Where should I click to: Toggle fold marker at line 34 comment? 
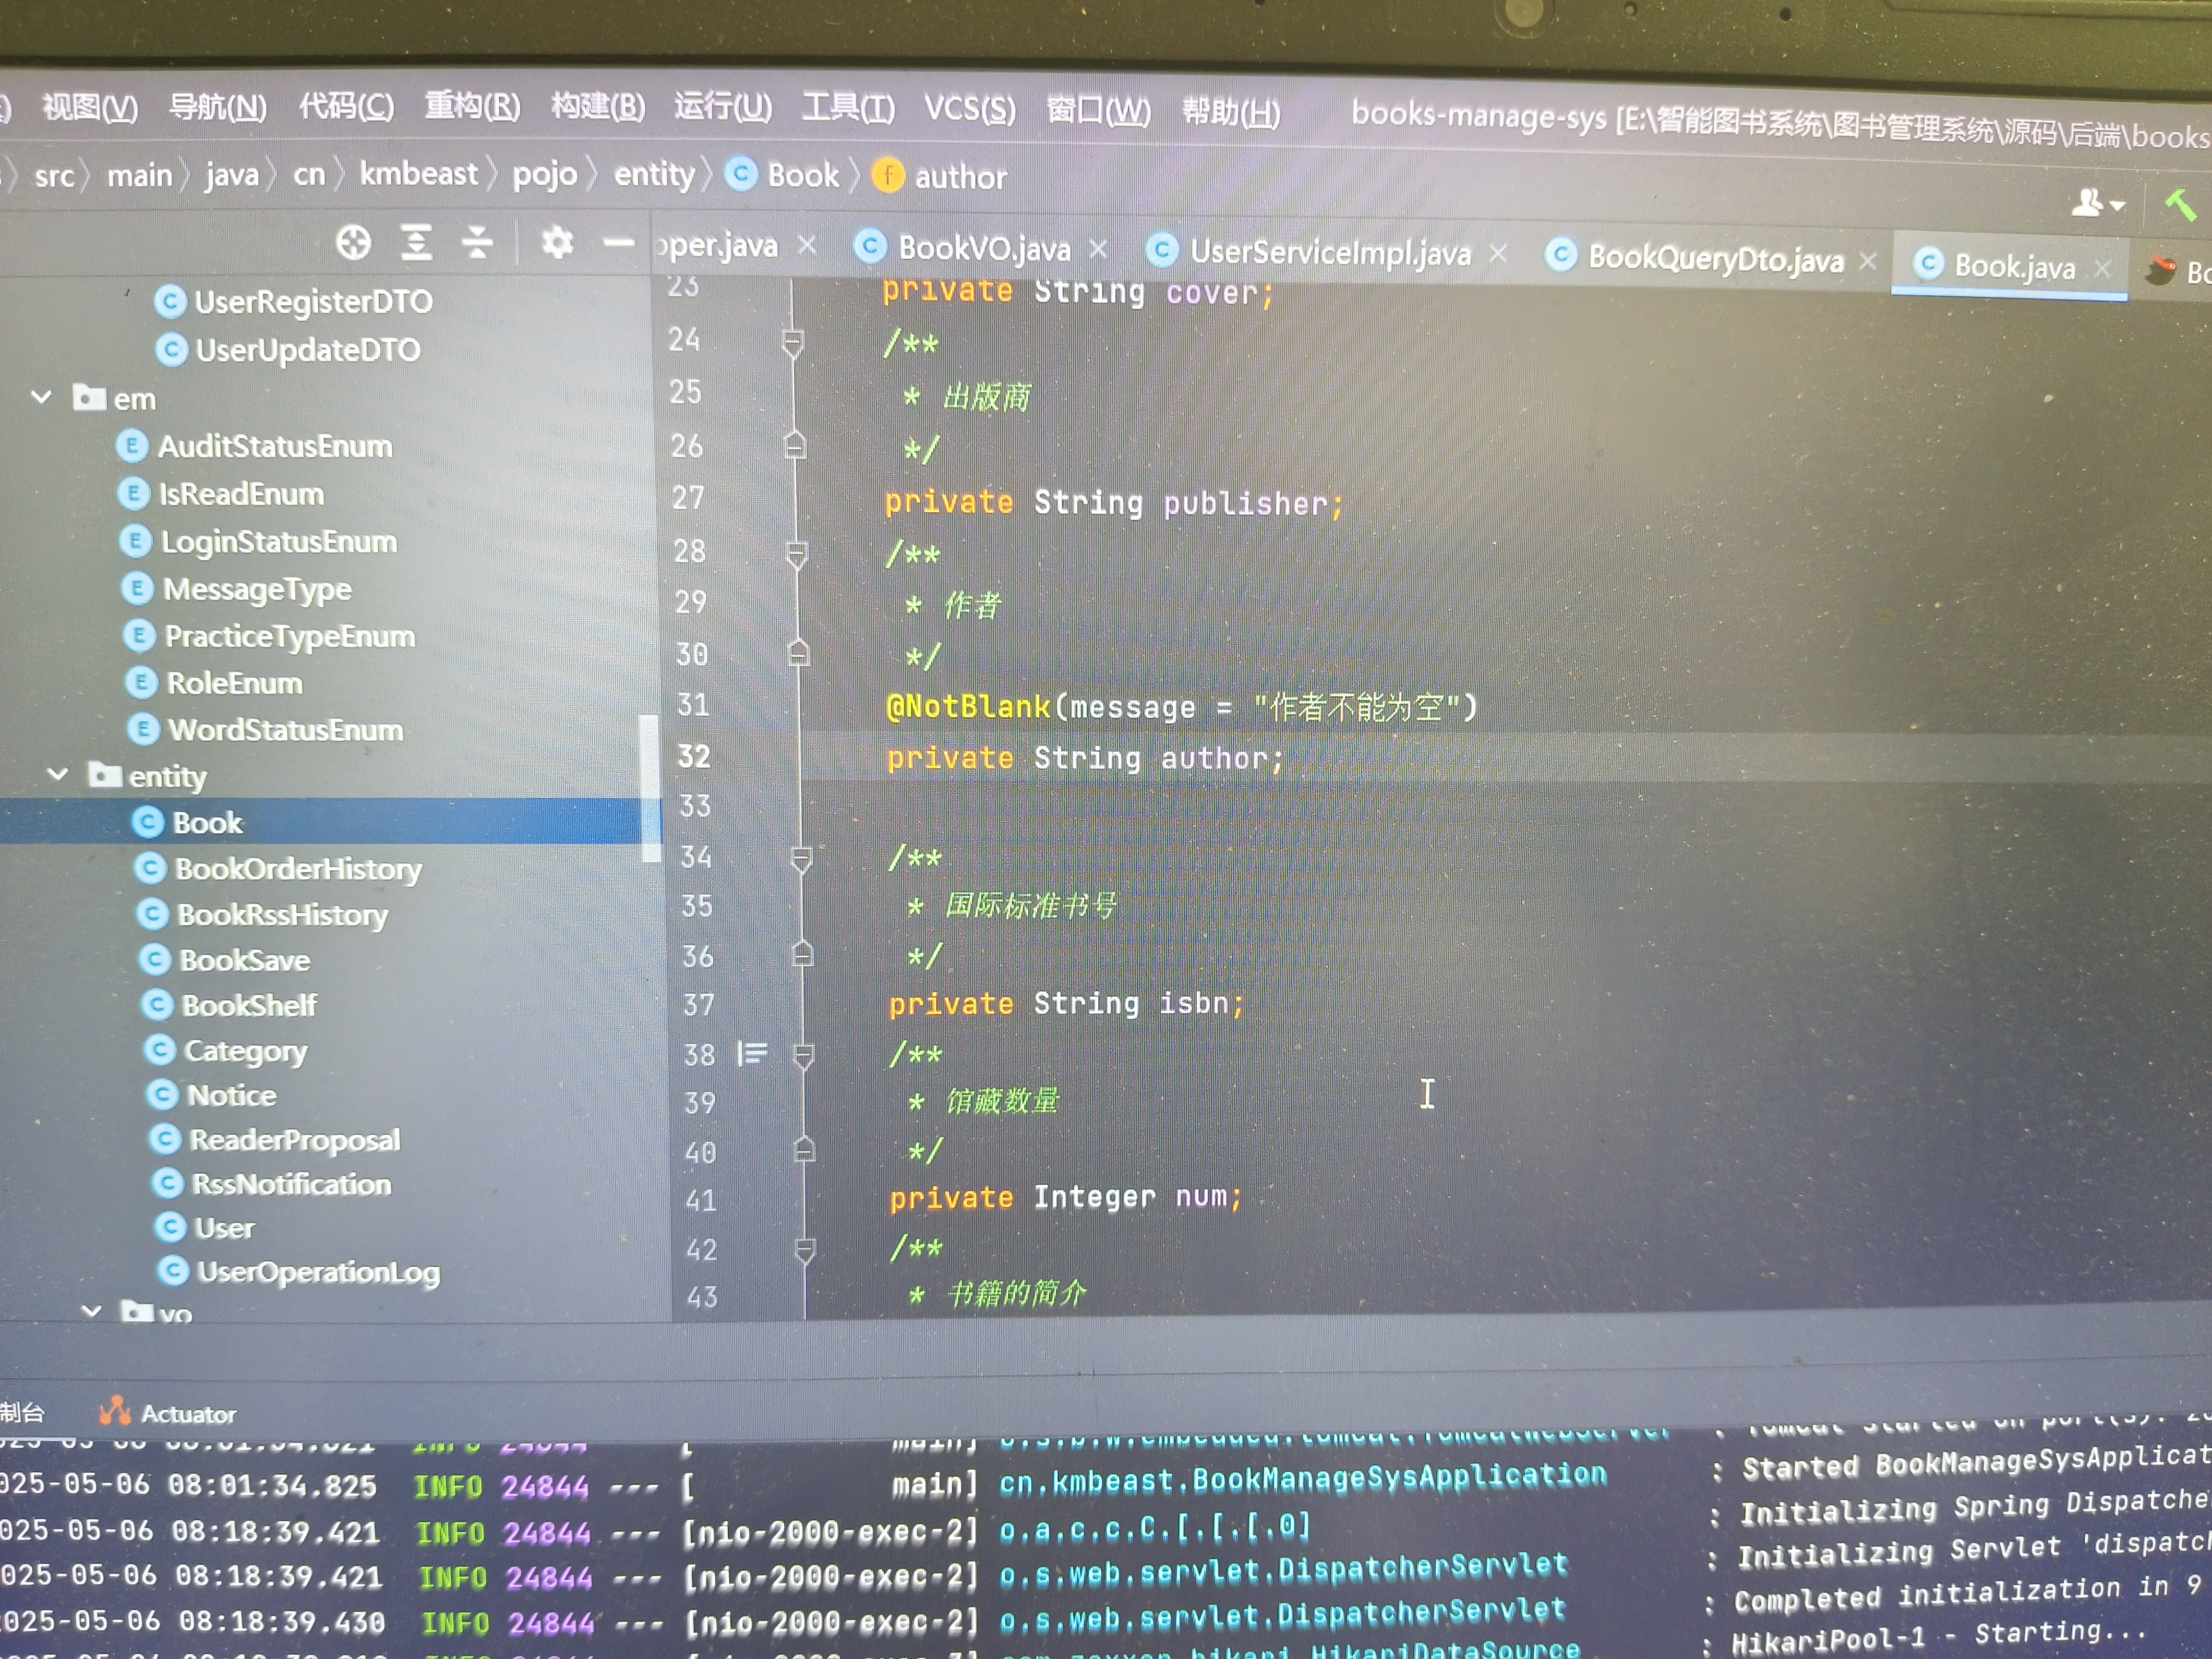[x=801, y=858]
